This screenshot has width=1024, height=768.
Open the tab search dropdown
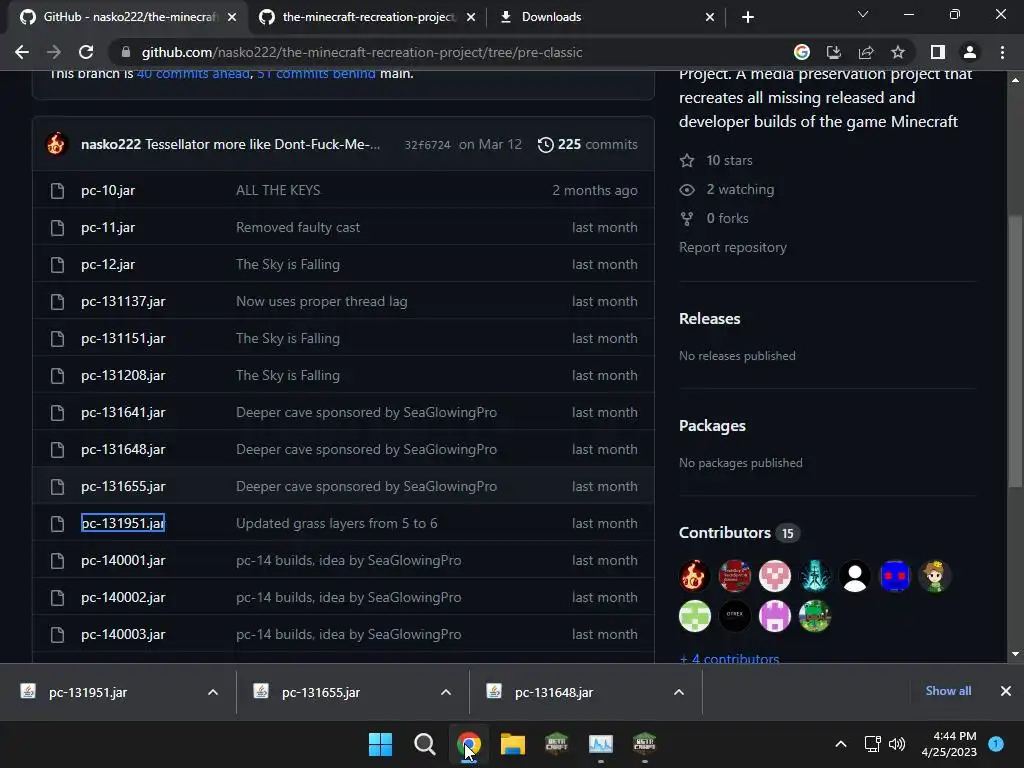click(x=863, y=14)
